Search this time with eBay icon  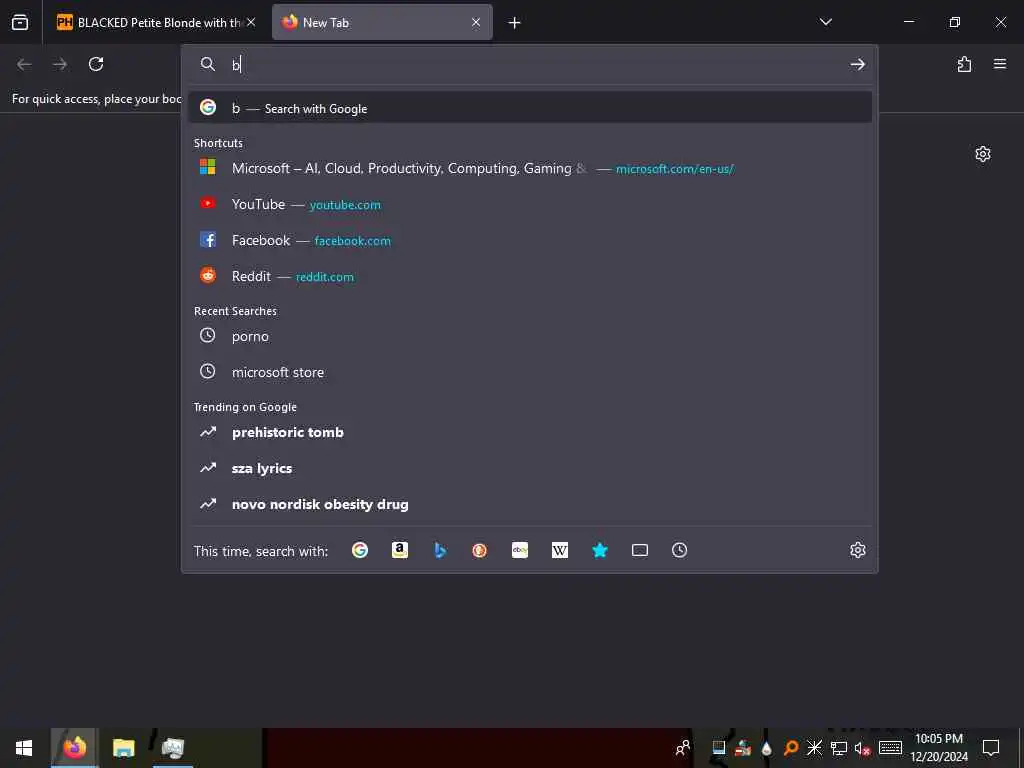pos(520,551)
